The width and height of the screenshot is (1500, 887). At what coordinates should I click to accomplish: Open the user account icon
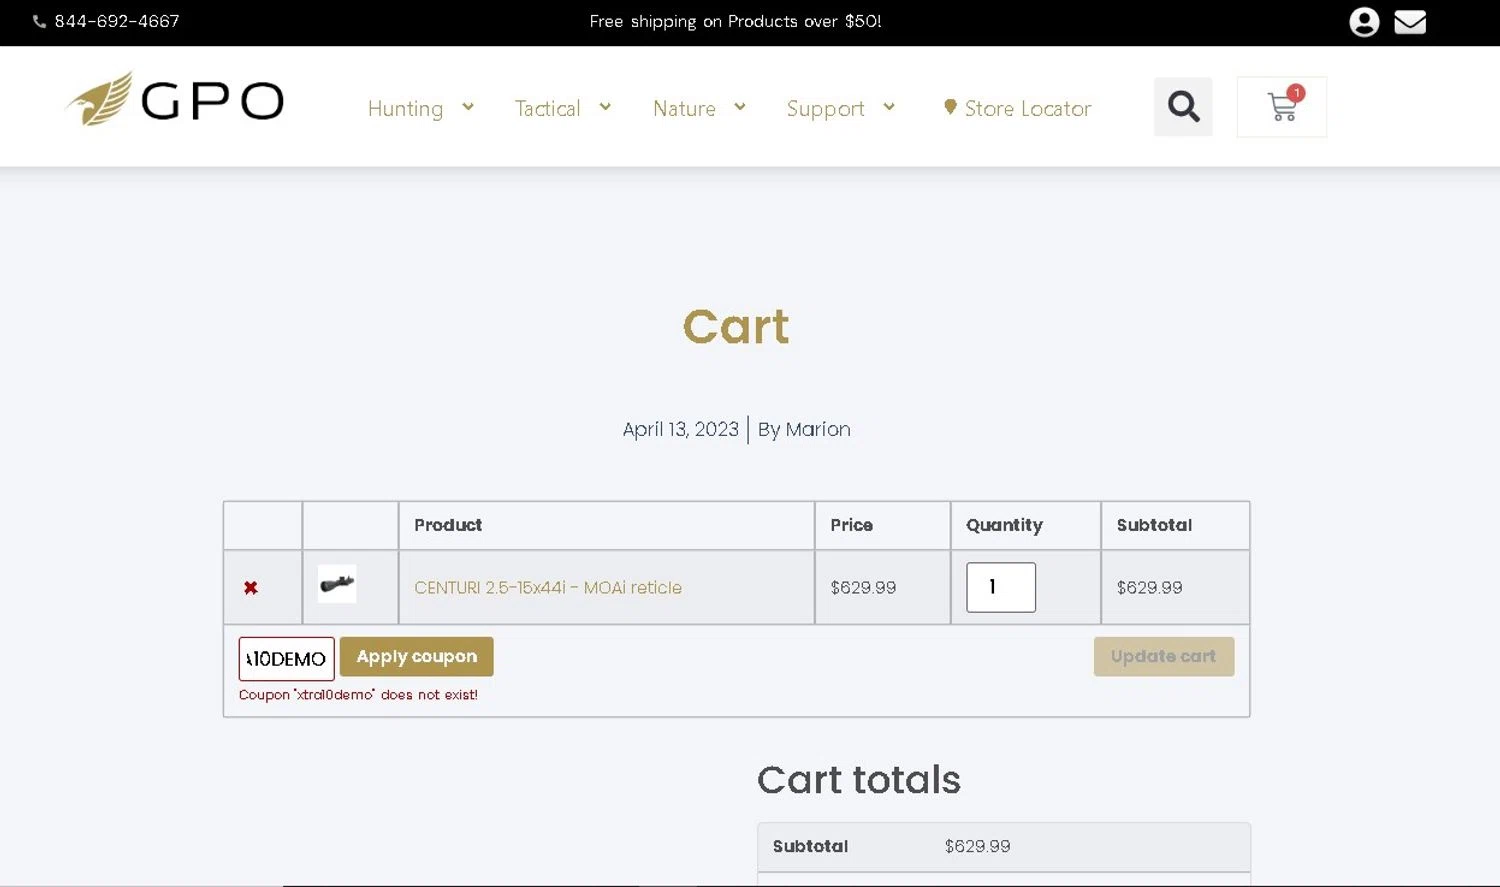[1364, 22]
